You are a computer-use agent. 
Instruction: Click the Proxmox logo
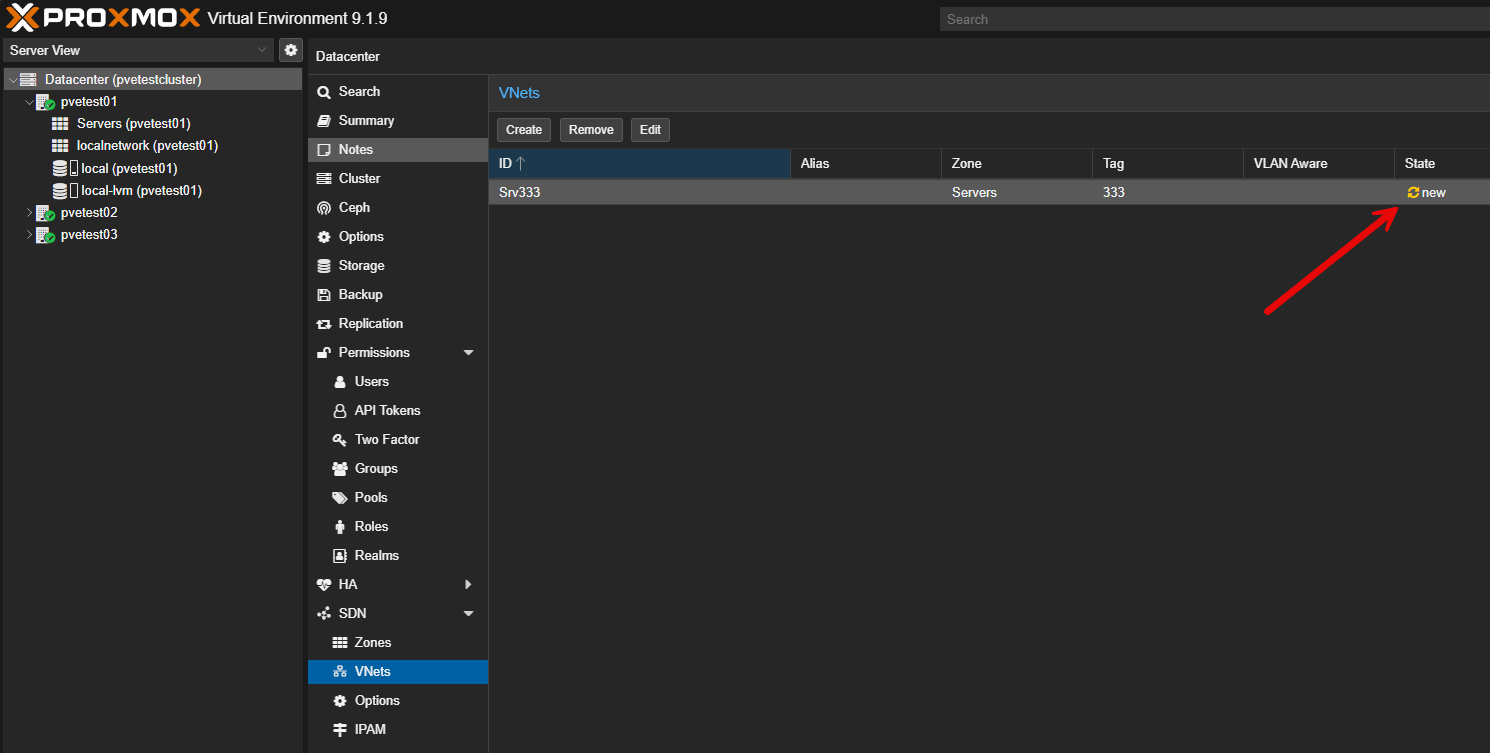(x=104, y=18)
